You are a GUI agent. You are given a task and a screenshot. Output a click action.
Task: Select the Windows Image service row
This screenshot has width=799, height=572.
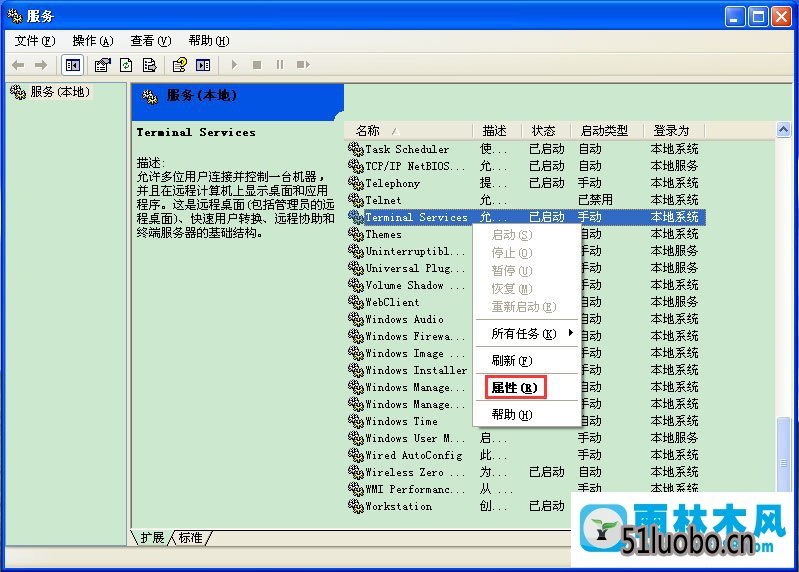[526, 353]
